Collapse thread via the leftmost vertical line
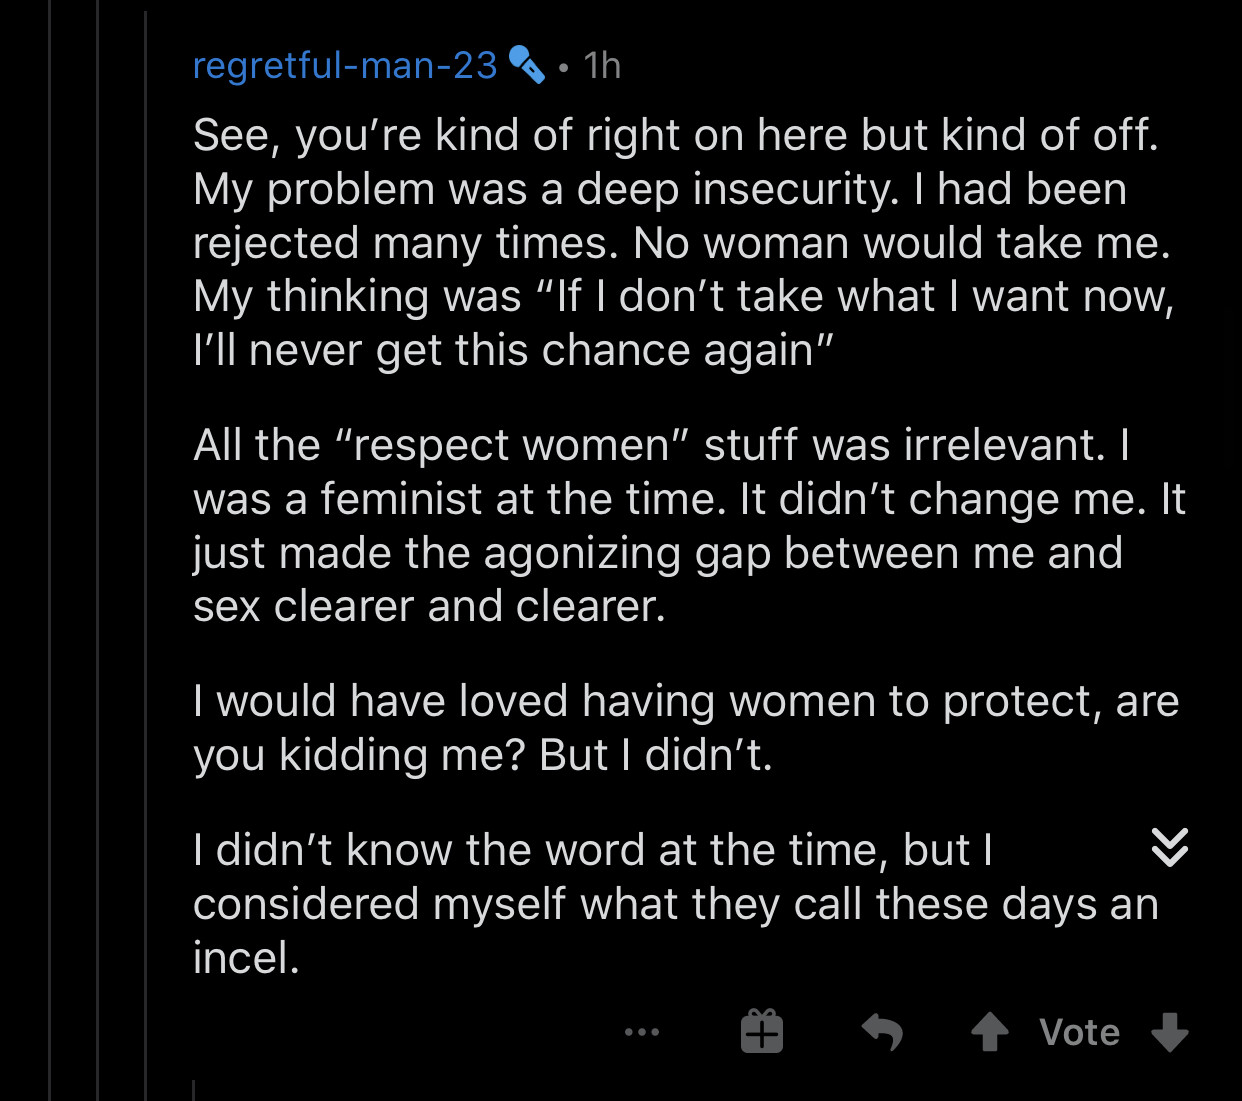 click(49, 550)
